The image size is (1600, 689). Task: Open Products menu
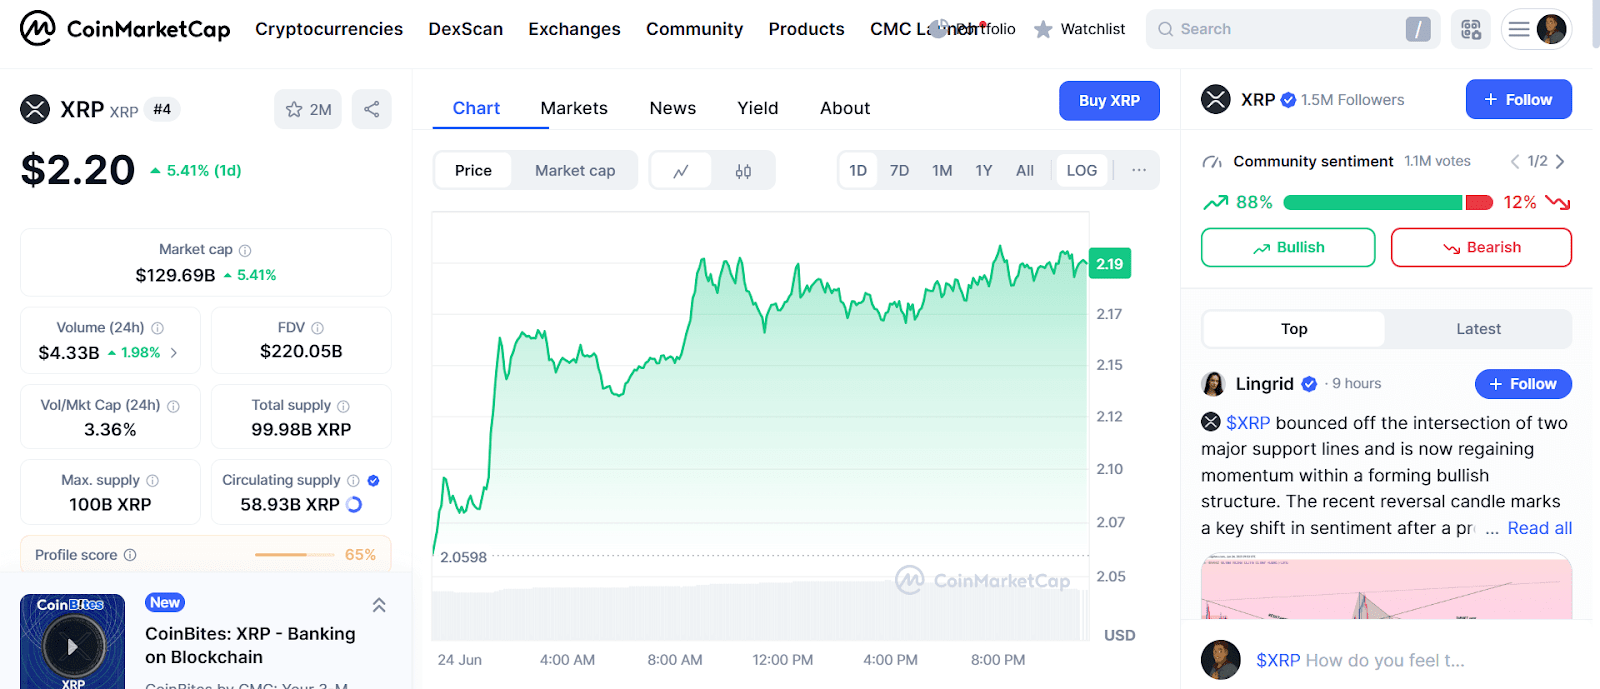point(806,29)
